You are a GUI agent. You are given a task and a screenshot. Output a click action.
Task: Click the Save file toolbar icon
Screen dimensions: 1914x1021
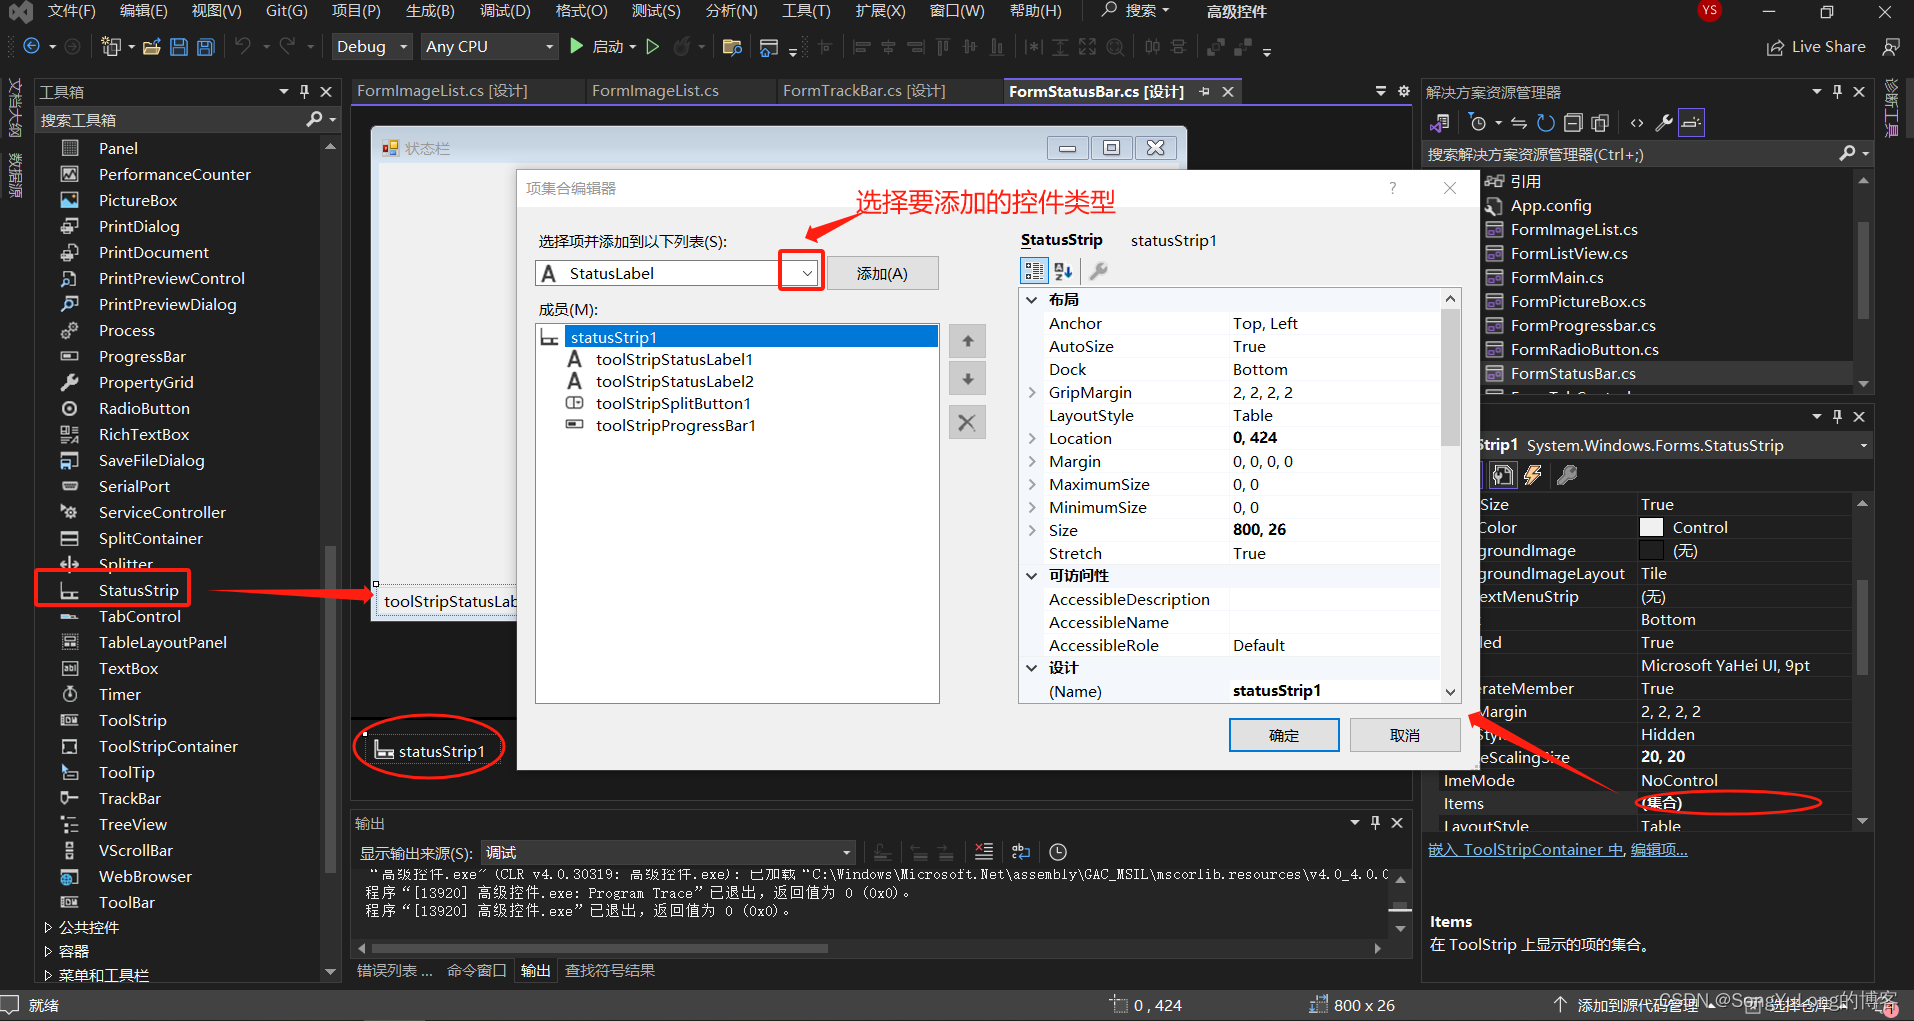pos(179,47)
